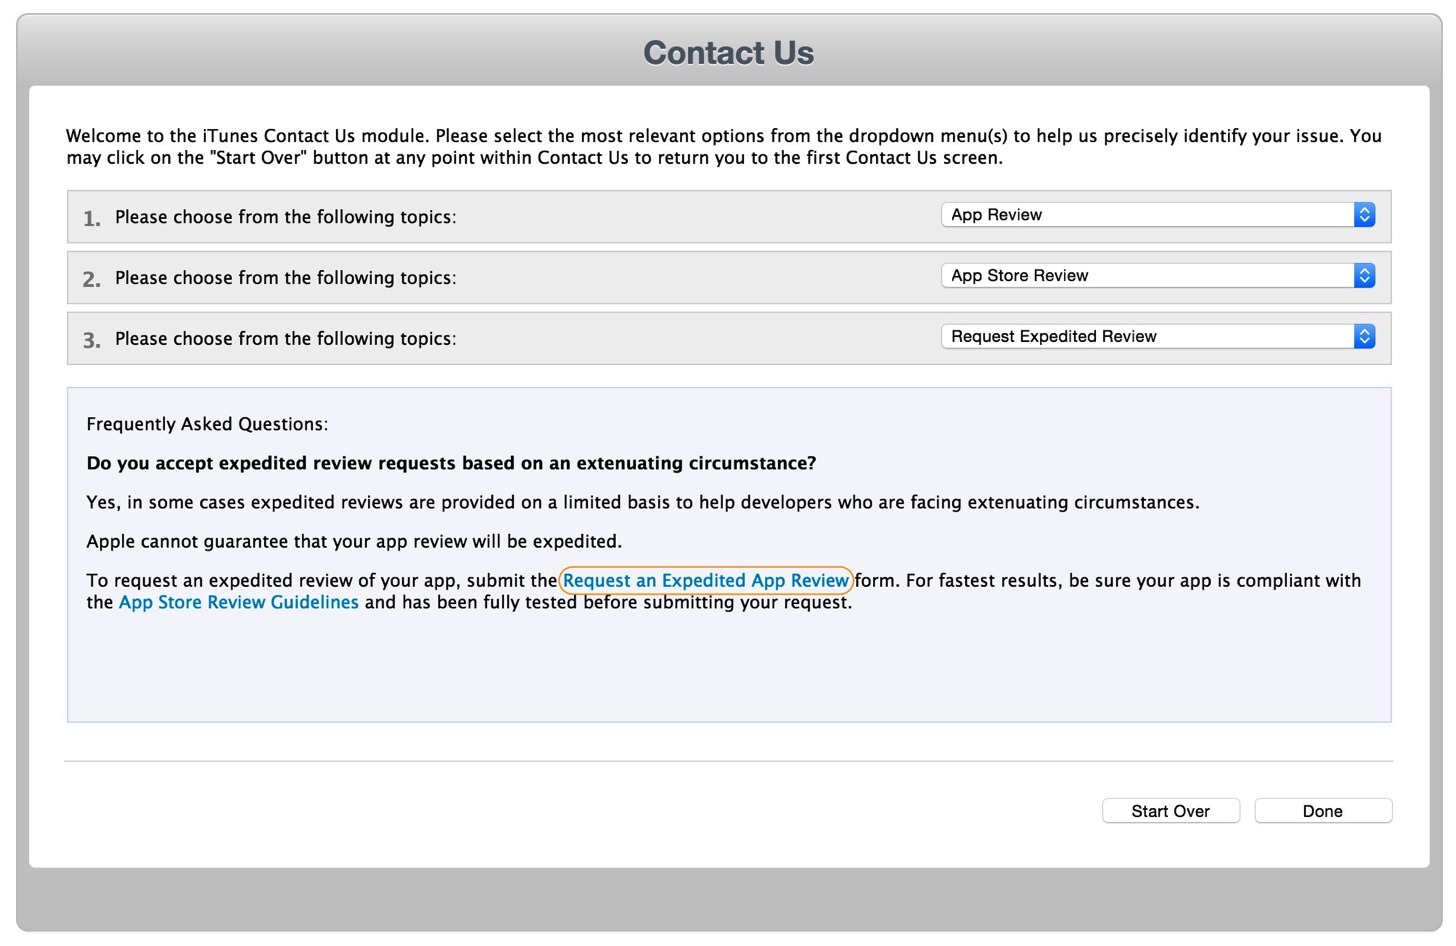Select the second topic row label
This screenshot has width=1456, height=946.
[x=286, y=278]
